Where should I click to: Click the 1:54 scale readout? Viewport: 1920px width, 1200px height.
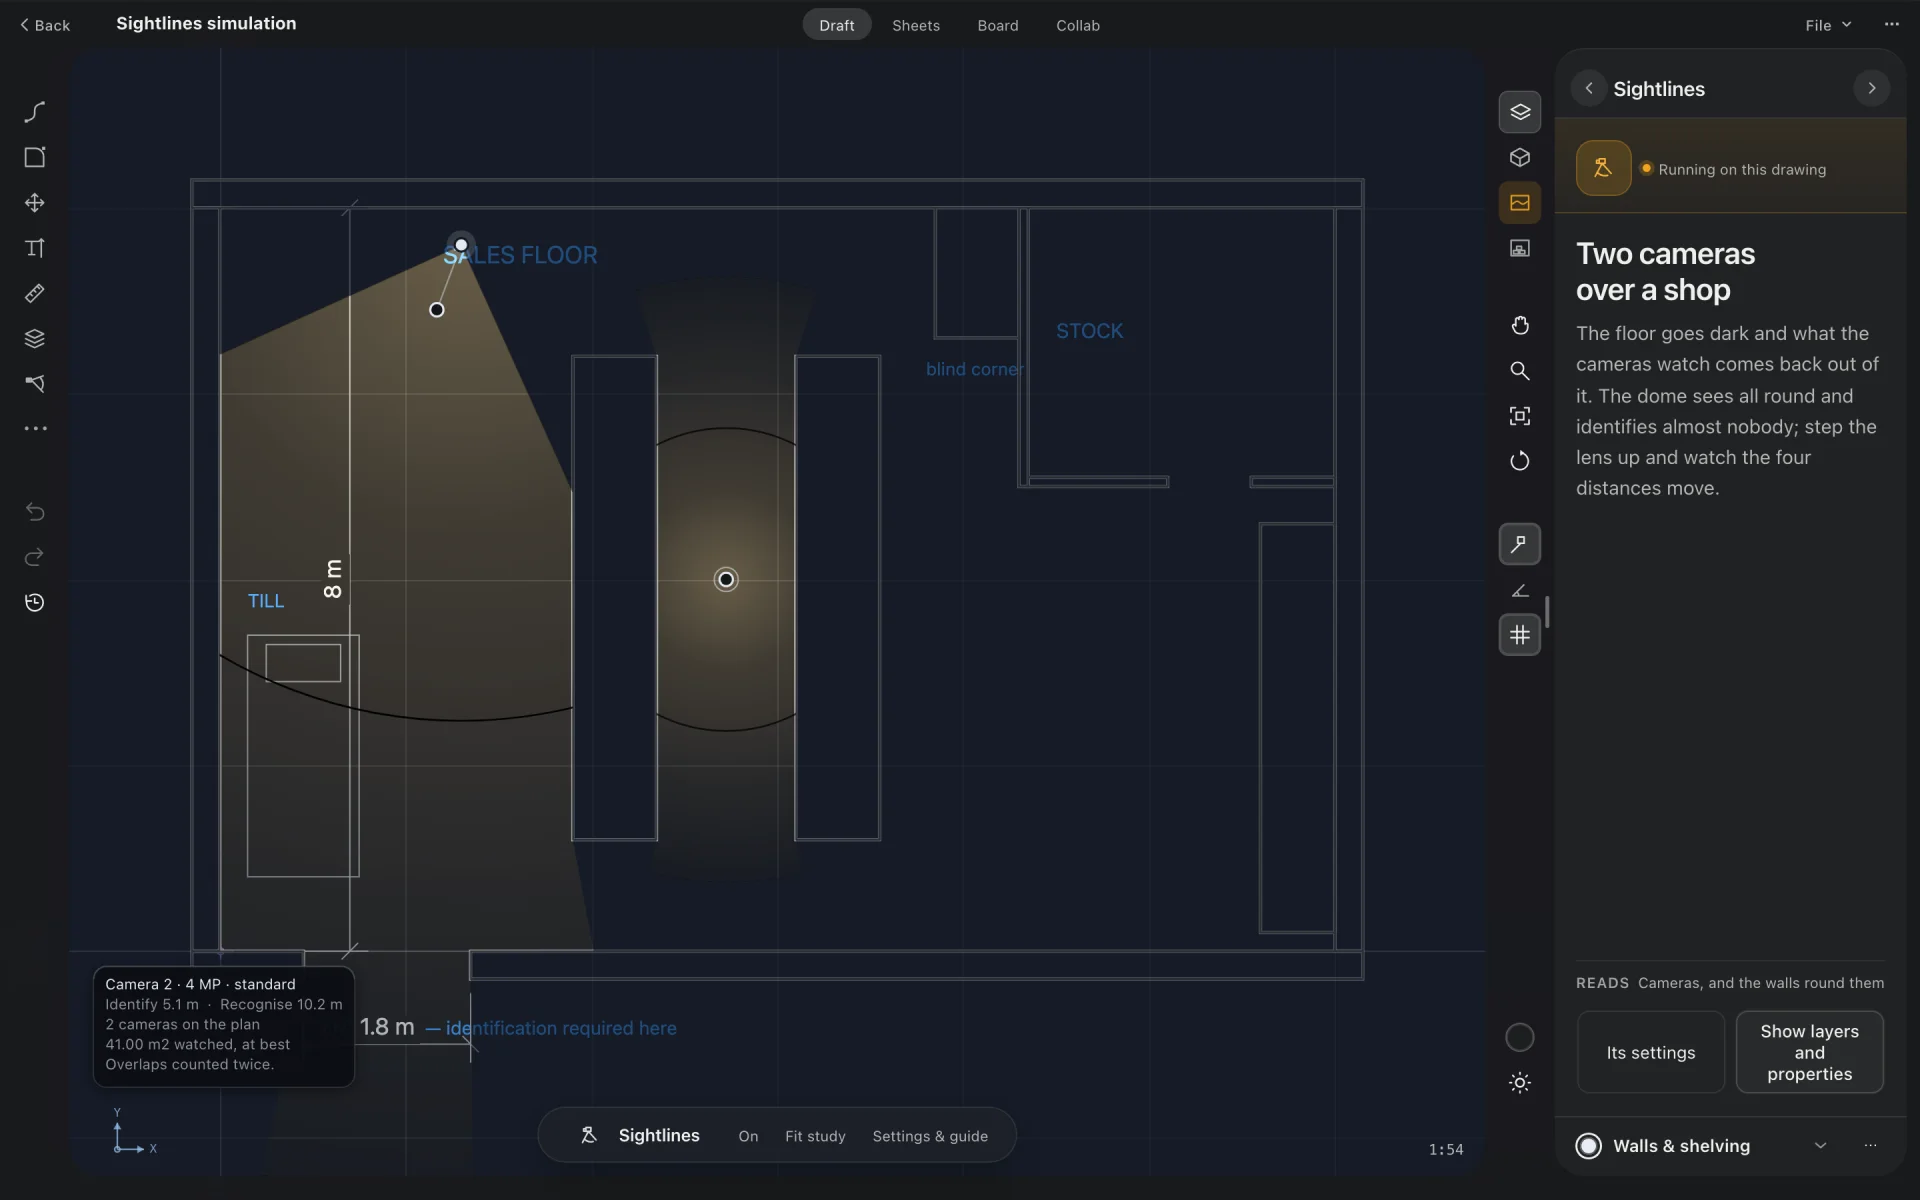[1446, 1150]
